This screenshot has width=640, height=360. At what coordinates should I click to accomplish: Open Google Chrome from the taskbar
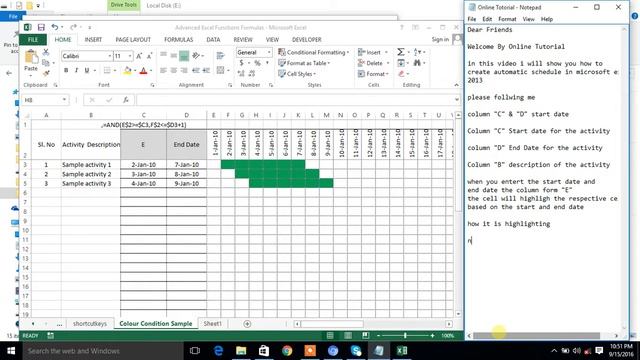pos(287,351)
